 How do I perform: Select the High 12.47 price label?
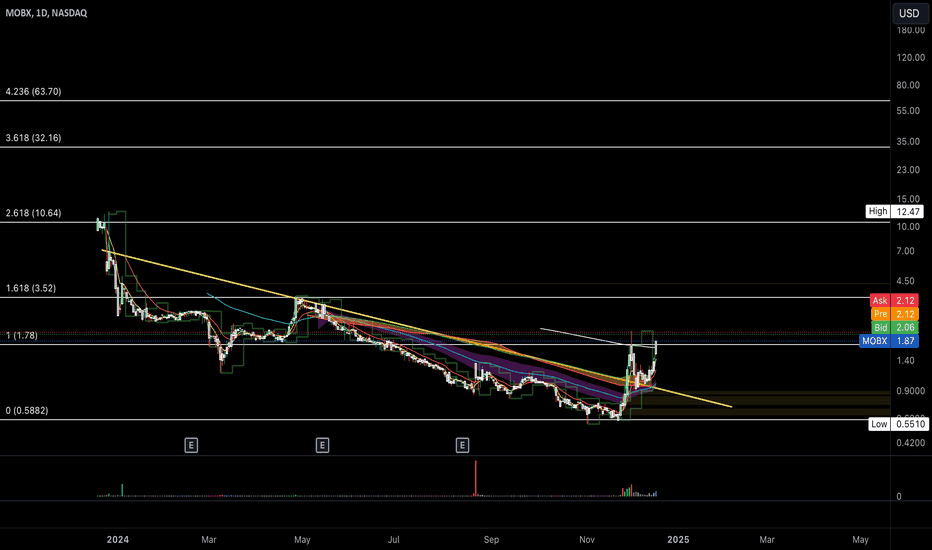tap(892, 211)
